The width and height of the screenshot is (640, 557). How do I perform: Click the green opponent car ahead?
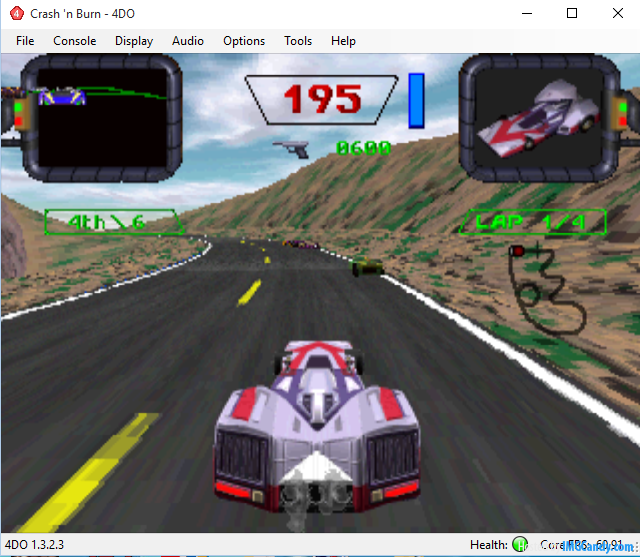pyautogui.click(x=368, y=267)
